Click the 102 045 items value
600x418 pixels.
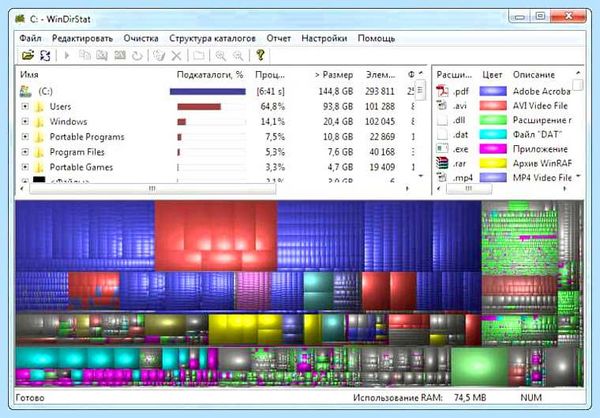pos(380,122)
